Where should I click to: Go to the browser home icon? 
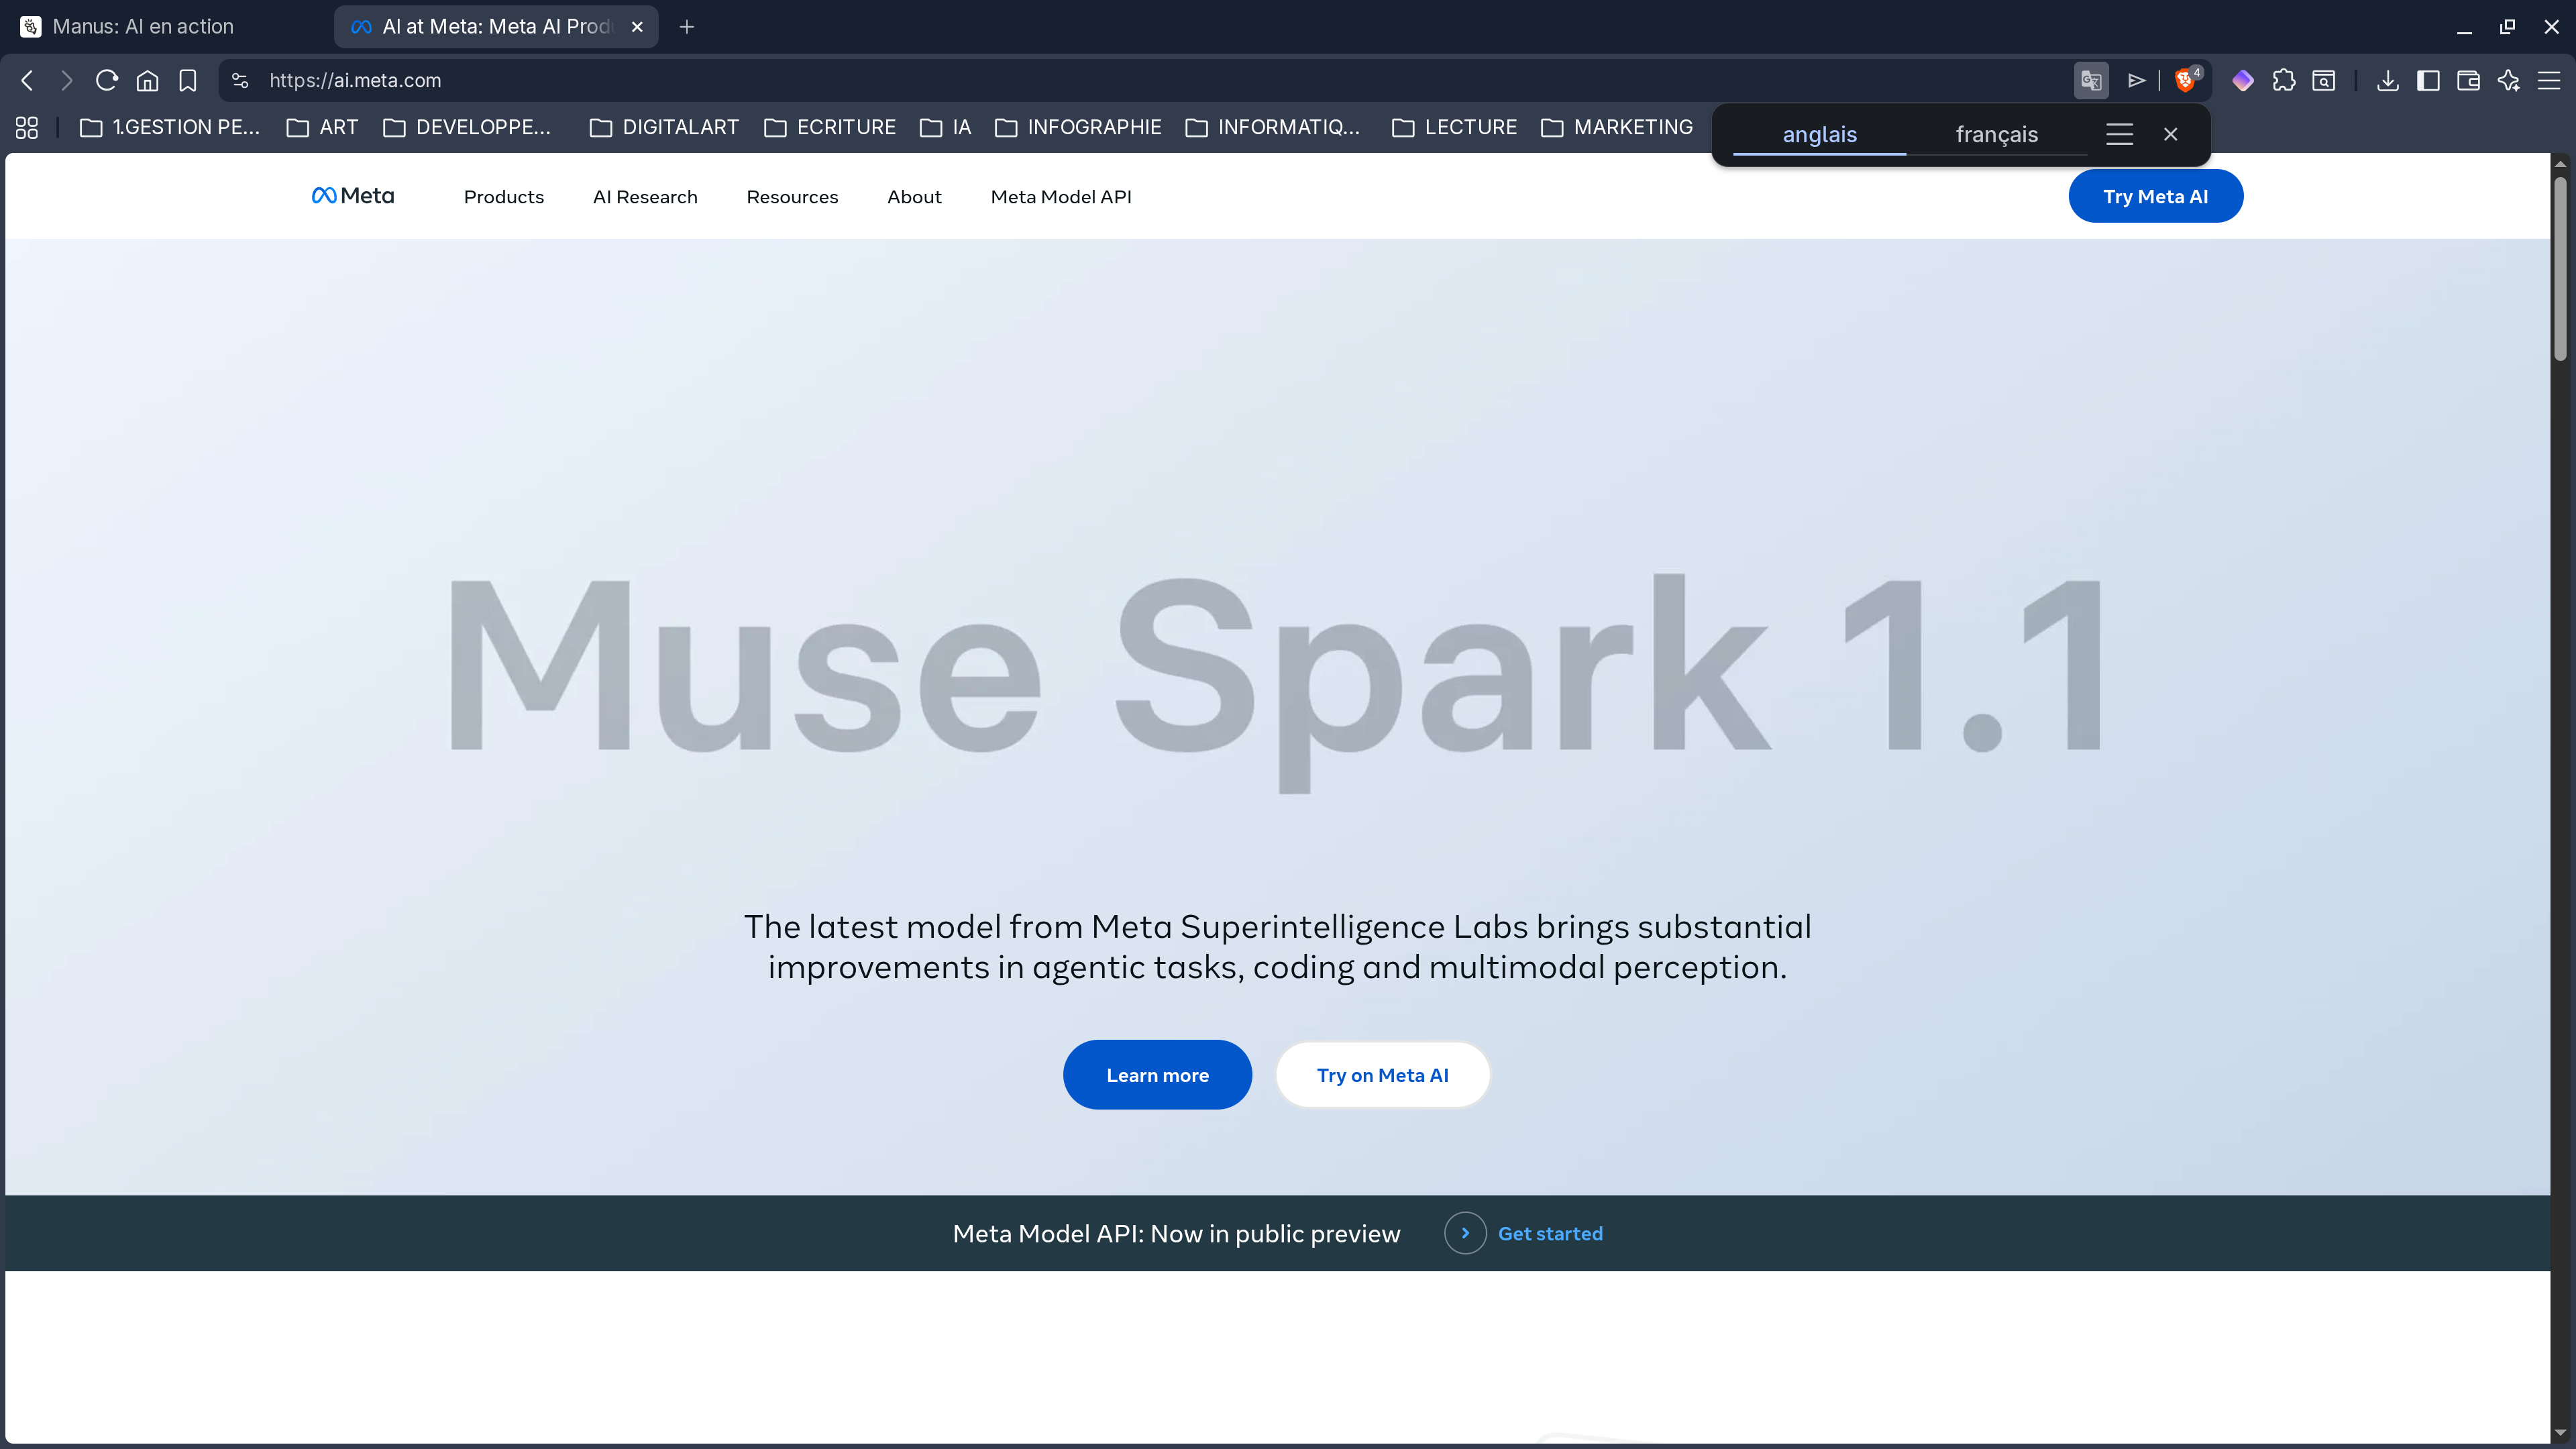coord(147,80)
